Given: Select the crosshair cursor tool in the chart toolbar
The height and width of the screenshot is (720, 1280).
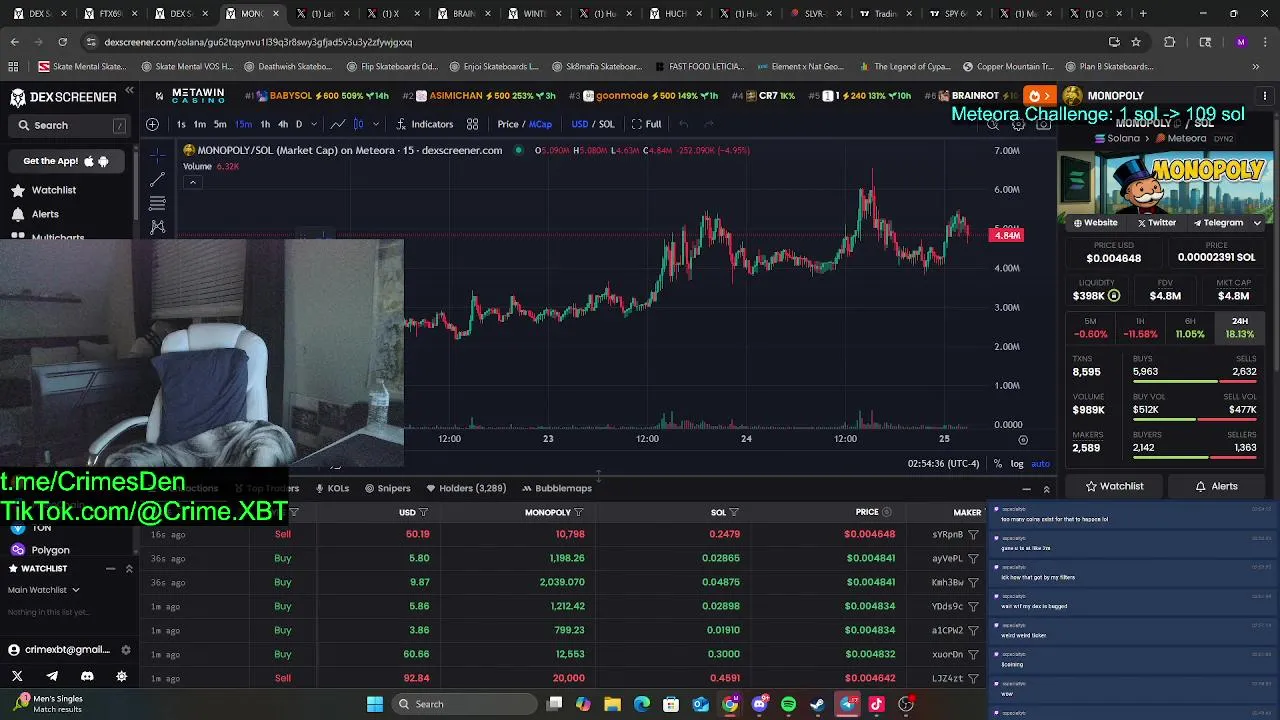Looking at the screenshot, I should click(x=157, y=155).
